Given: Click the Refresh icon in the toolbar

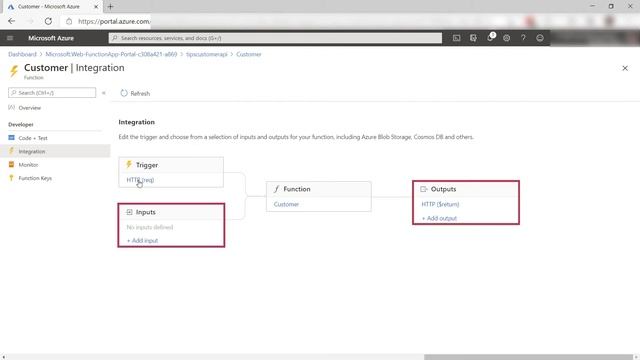Looking at the screenshot, I should pos(124,93).
